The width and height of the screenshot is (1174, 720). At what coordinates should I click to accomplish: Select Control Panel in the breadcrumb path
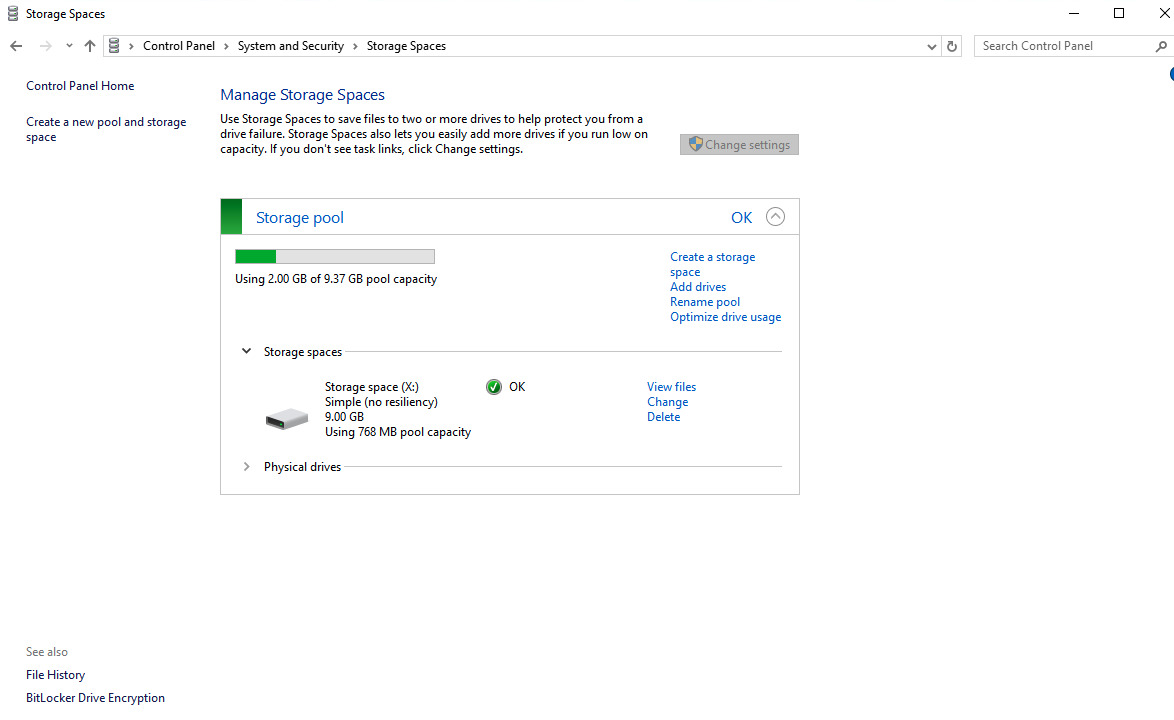point(179,46)
